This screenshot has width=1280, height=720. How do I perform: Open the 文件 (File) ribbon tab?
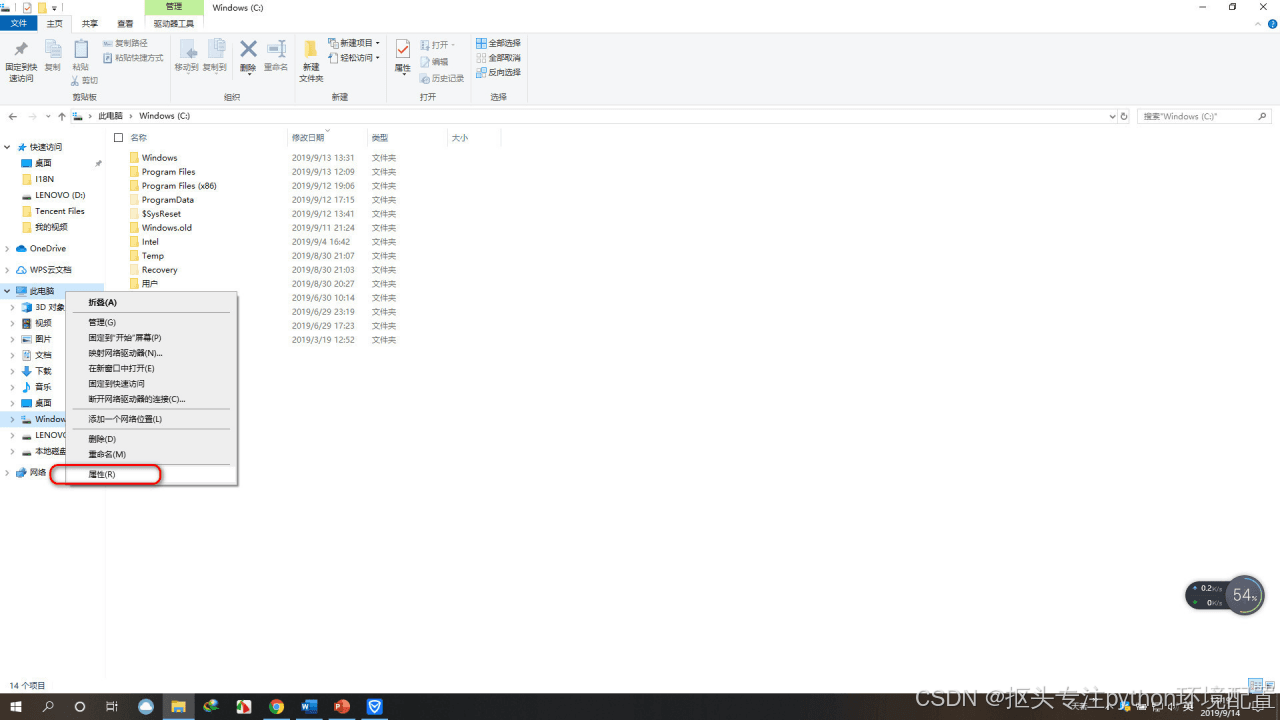19,23
